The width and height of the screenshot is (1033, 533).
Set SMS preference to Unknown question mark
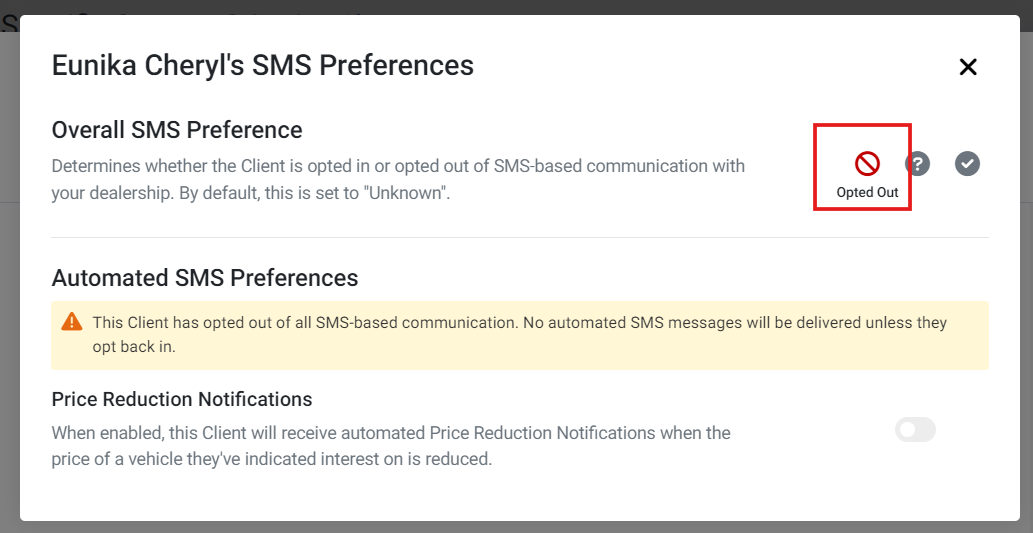(x=917, y=163)
